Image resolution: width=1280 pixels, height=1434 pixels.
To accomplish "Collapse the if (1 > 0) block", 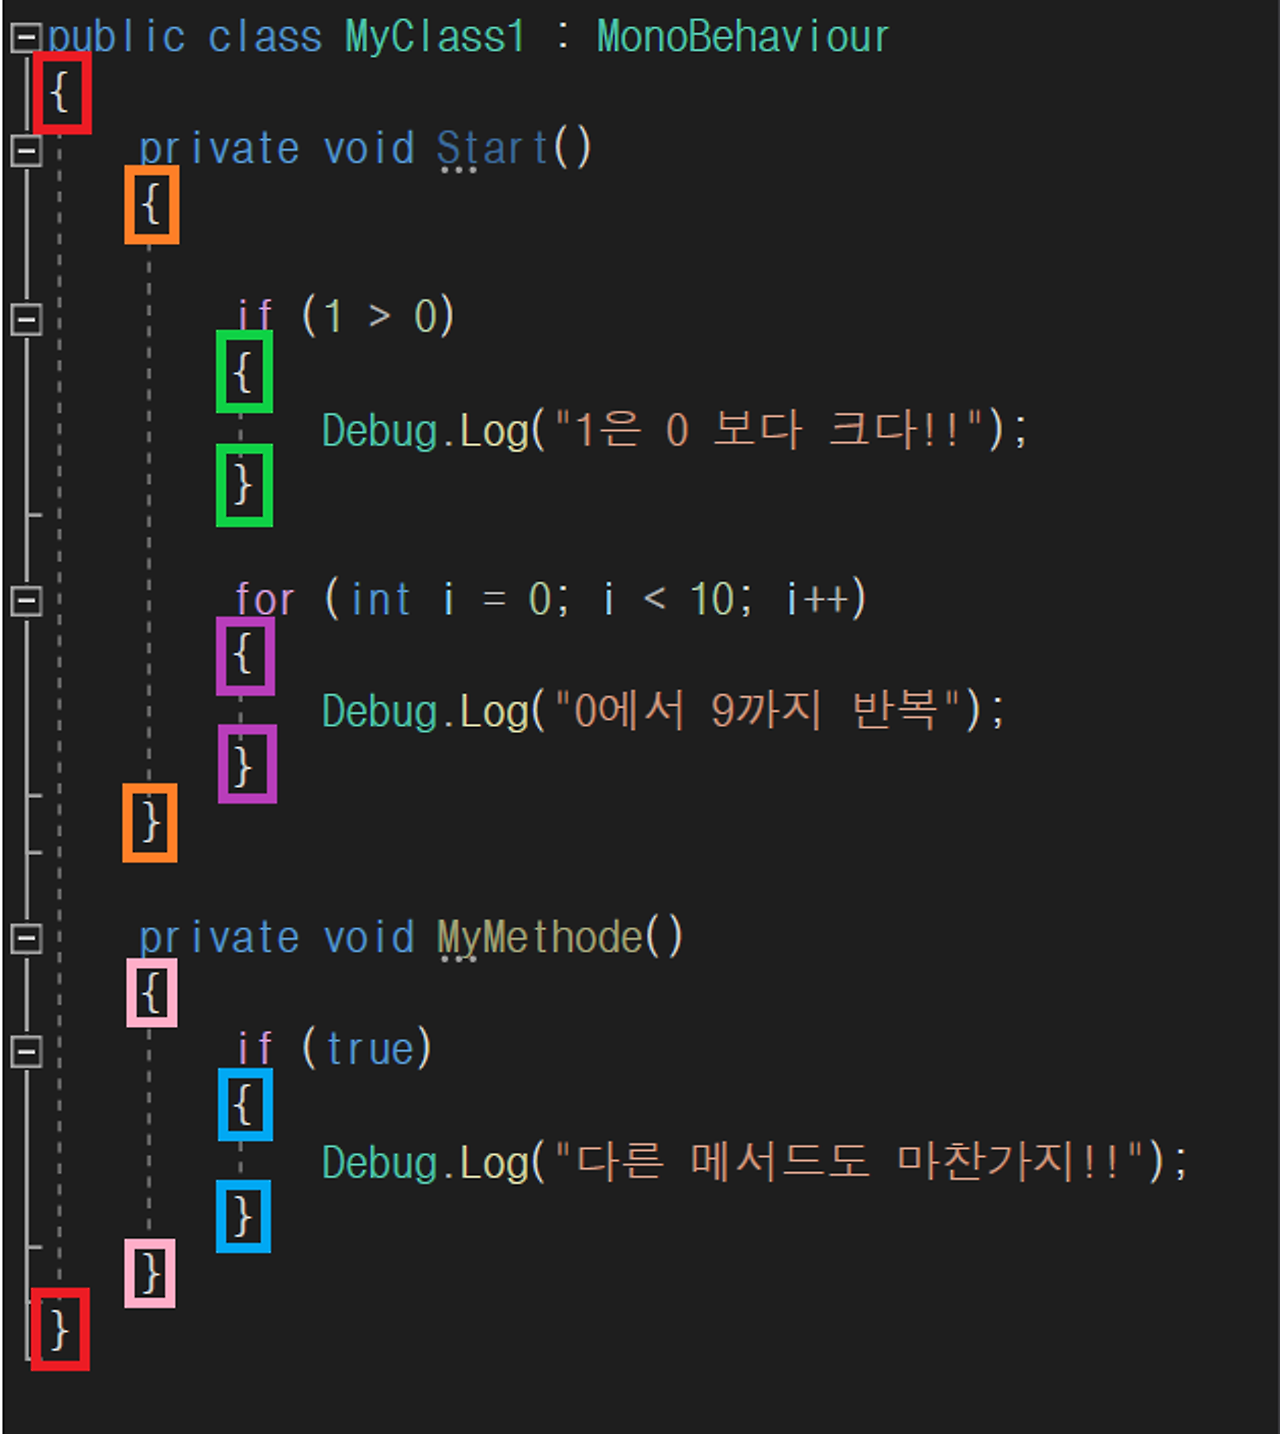I will [26, 319].
